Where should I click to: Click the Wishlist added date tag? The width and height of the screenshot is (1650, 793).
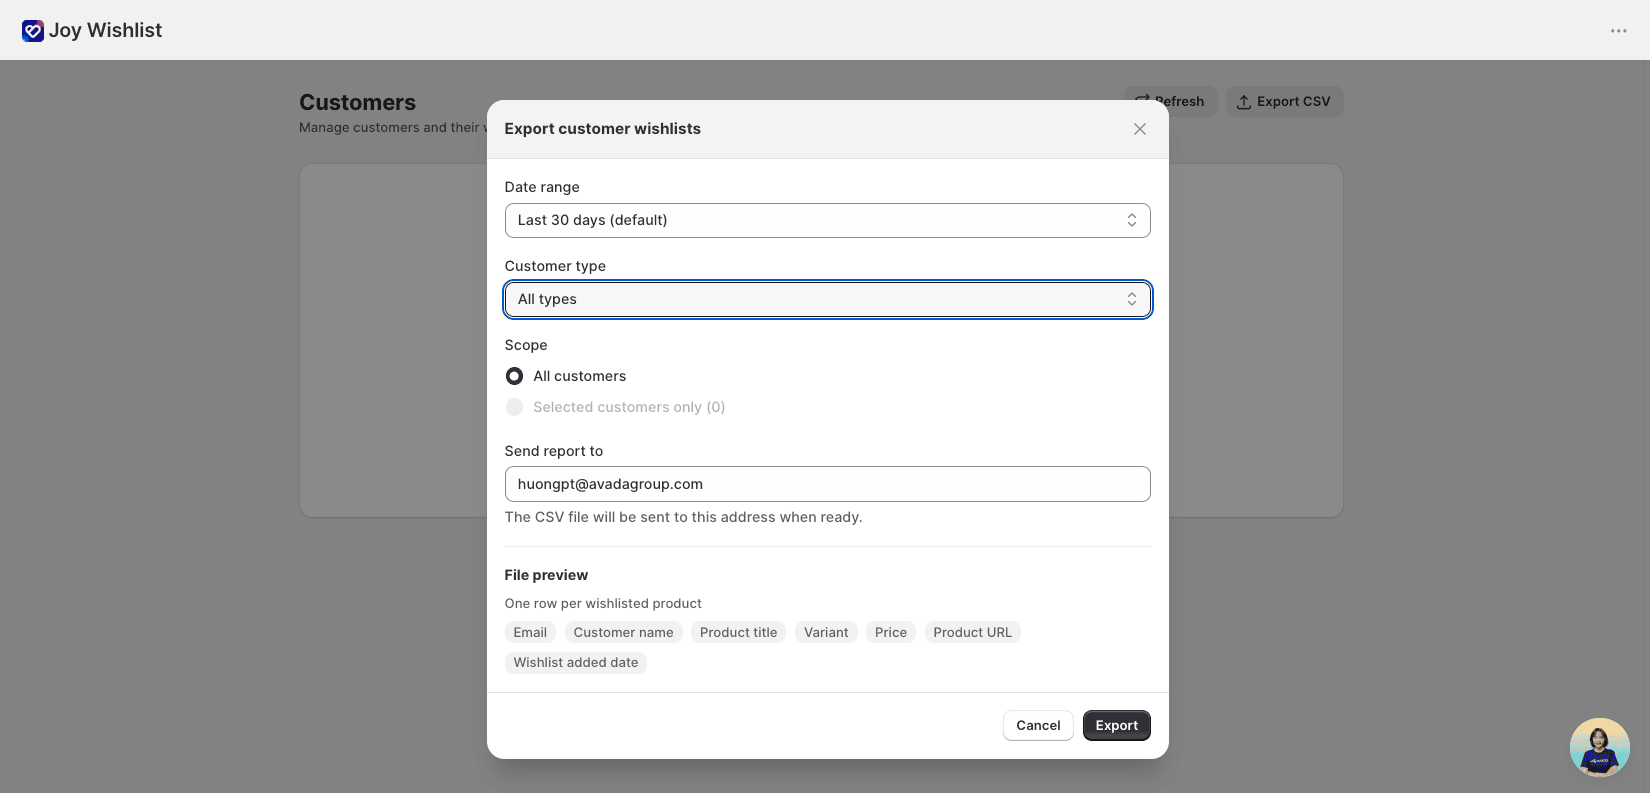pos(575,662)
